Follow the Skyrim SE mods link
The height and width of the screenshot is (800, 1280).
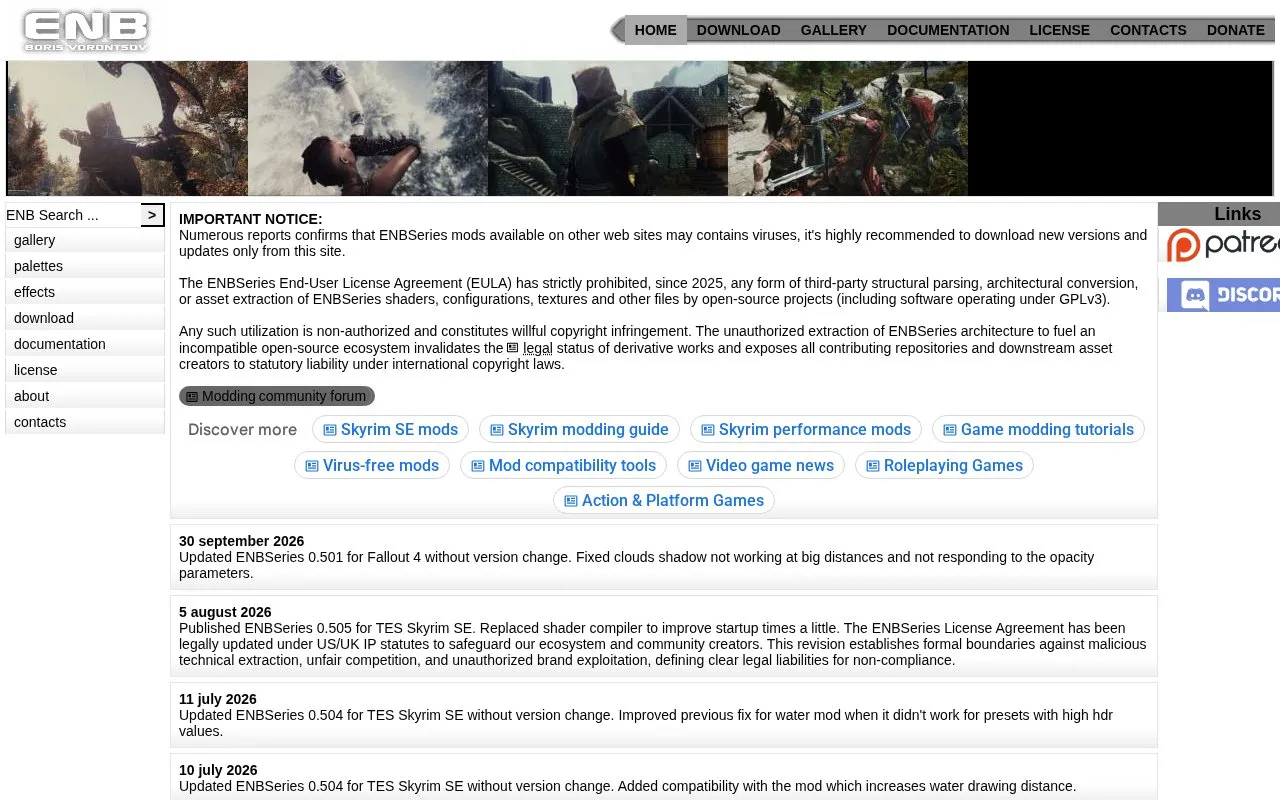390,429
